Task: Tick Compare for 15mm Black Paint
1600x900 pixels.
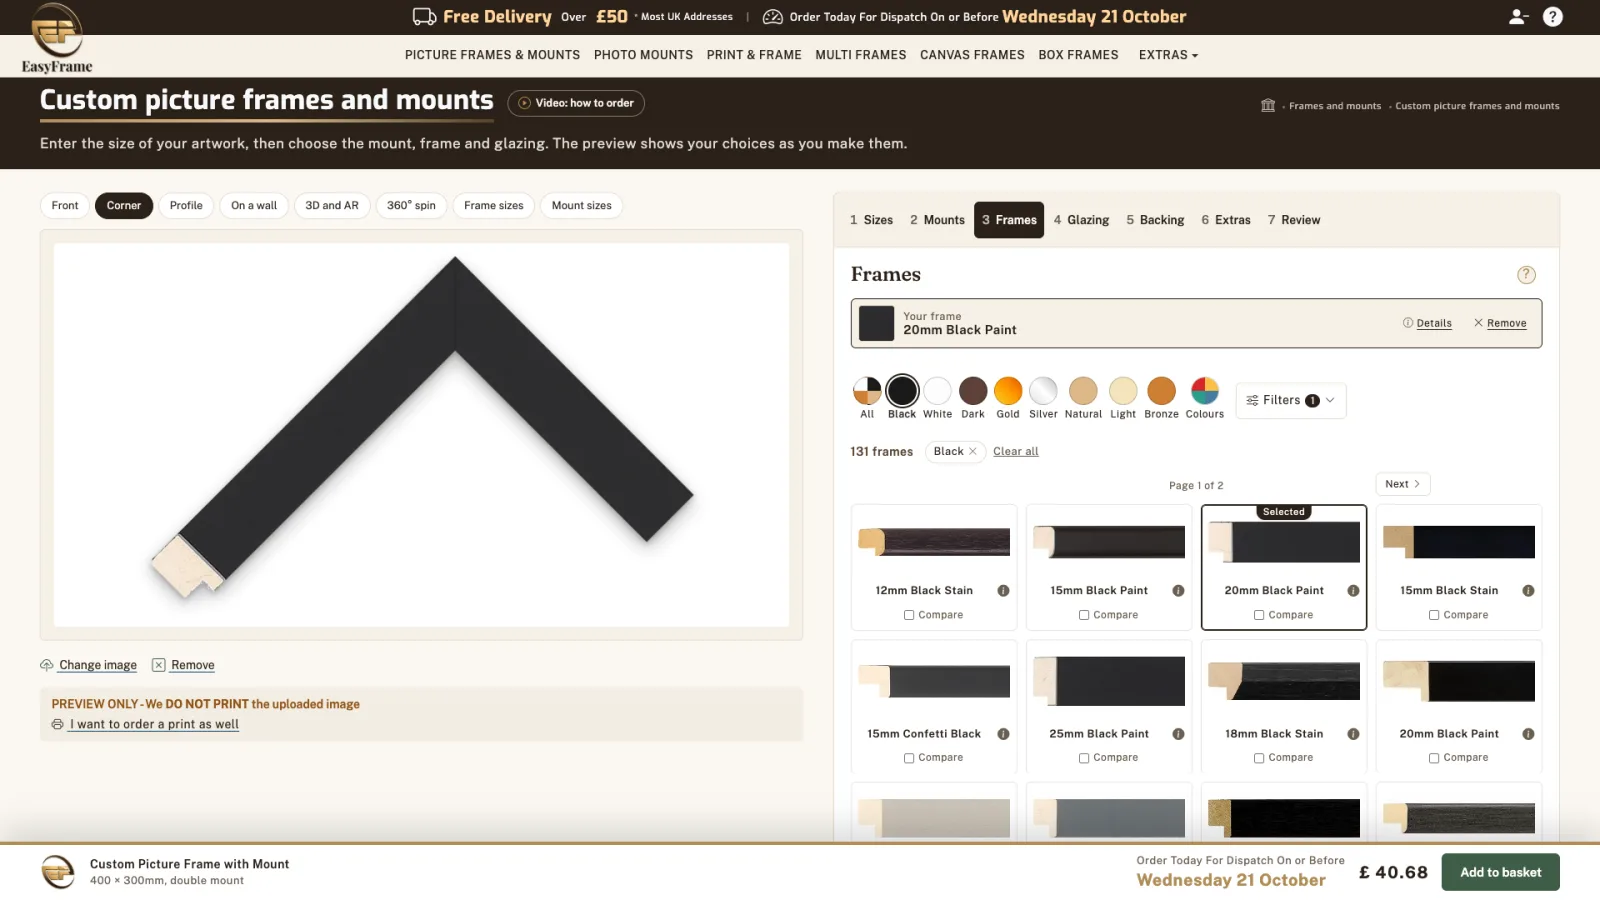Action: (x=1084, y=615)
